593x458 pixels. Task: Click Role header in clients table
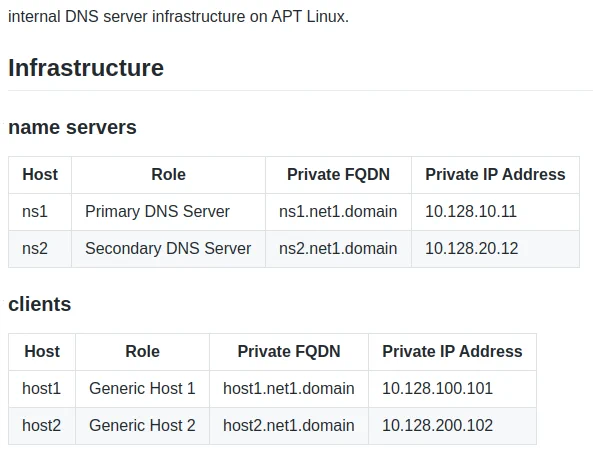click(142, 352)
